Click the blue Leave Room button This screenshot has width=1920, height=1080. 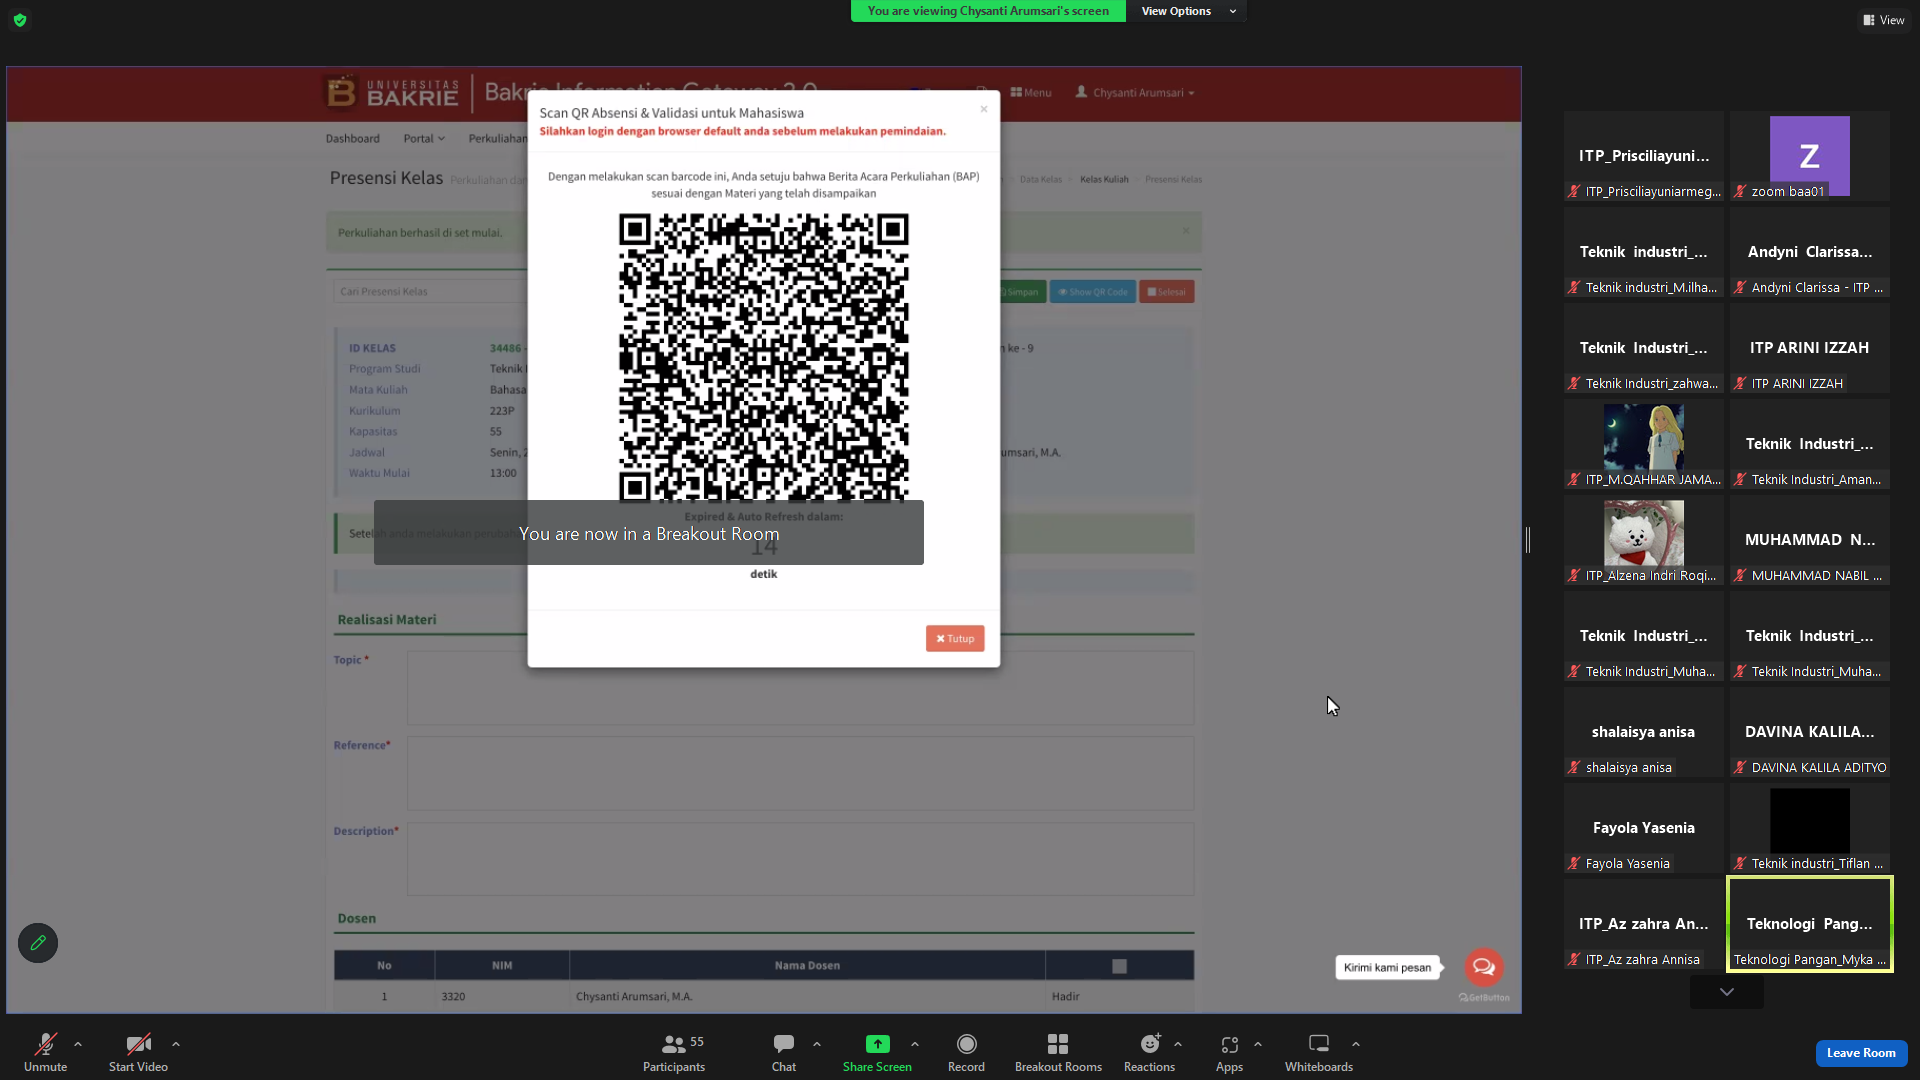coord(1861,1053)
